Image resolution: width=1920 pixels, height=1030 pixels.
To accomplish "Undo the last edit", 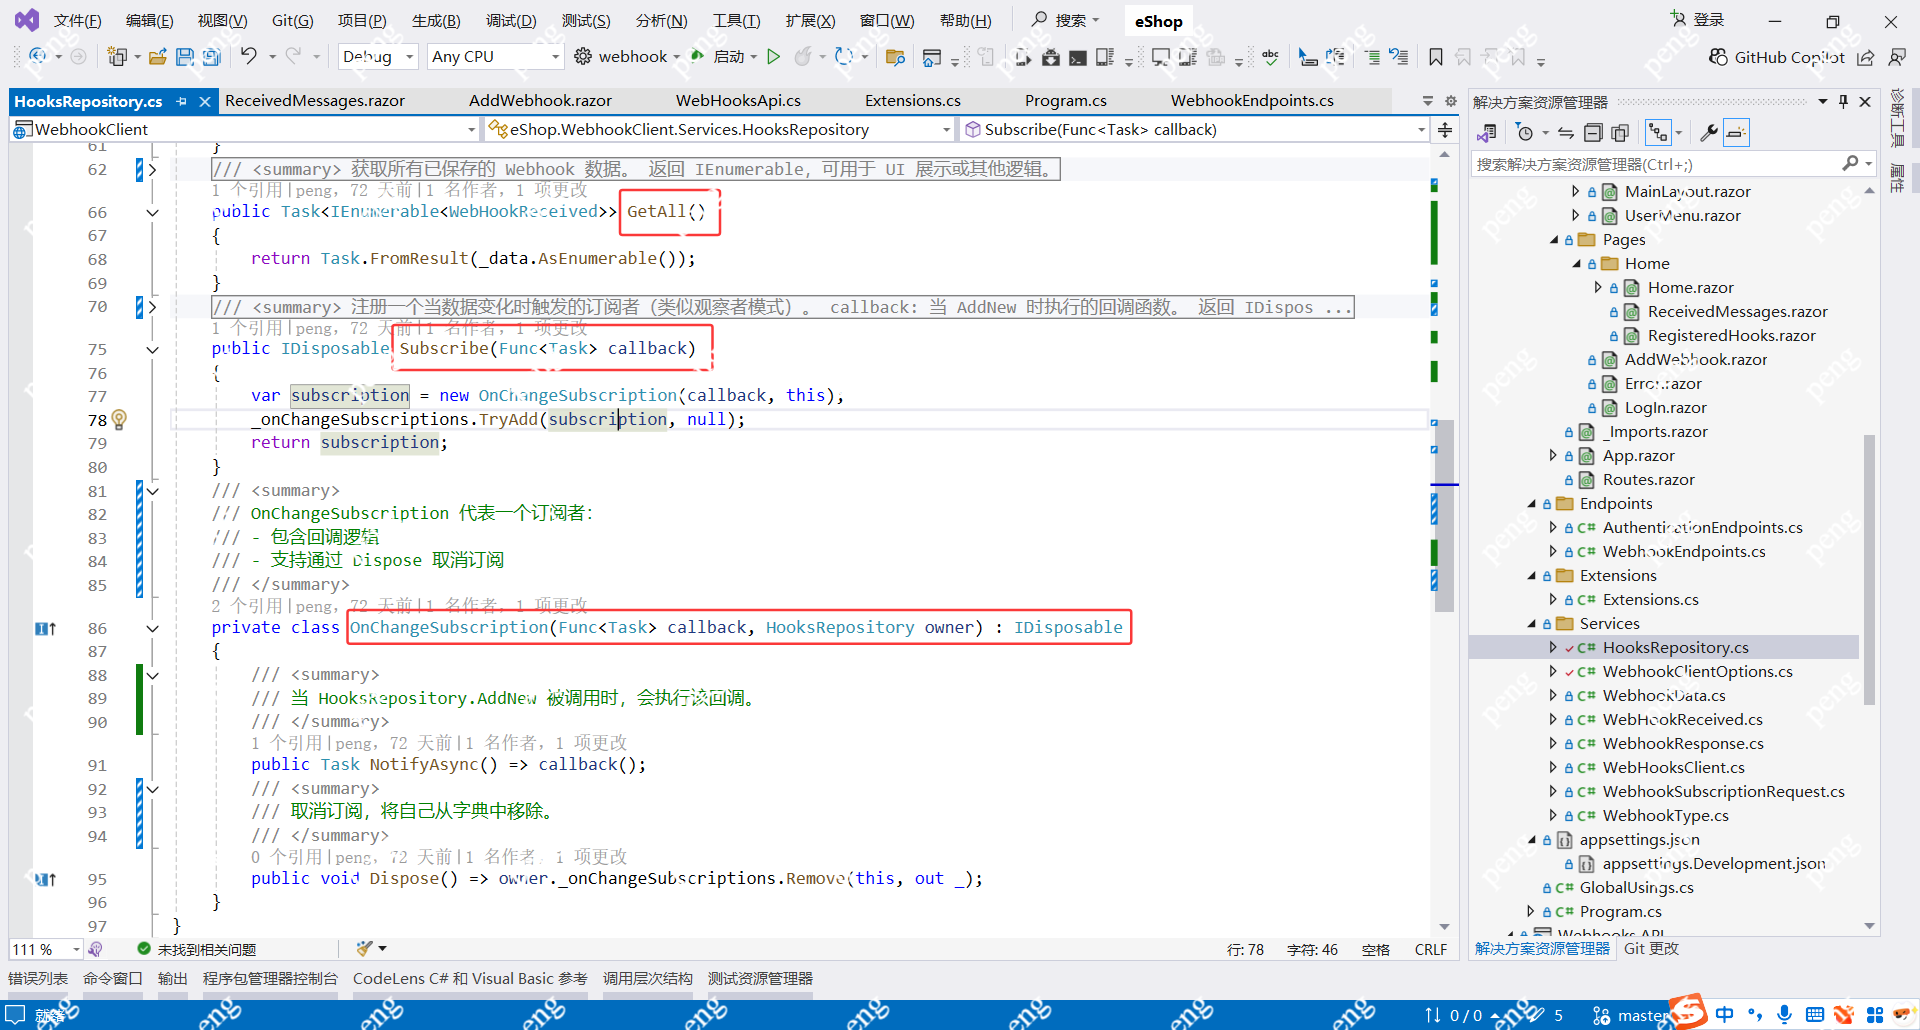I will [248, 56].
